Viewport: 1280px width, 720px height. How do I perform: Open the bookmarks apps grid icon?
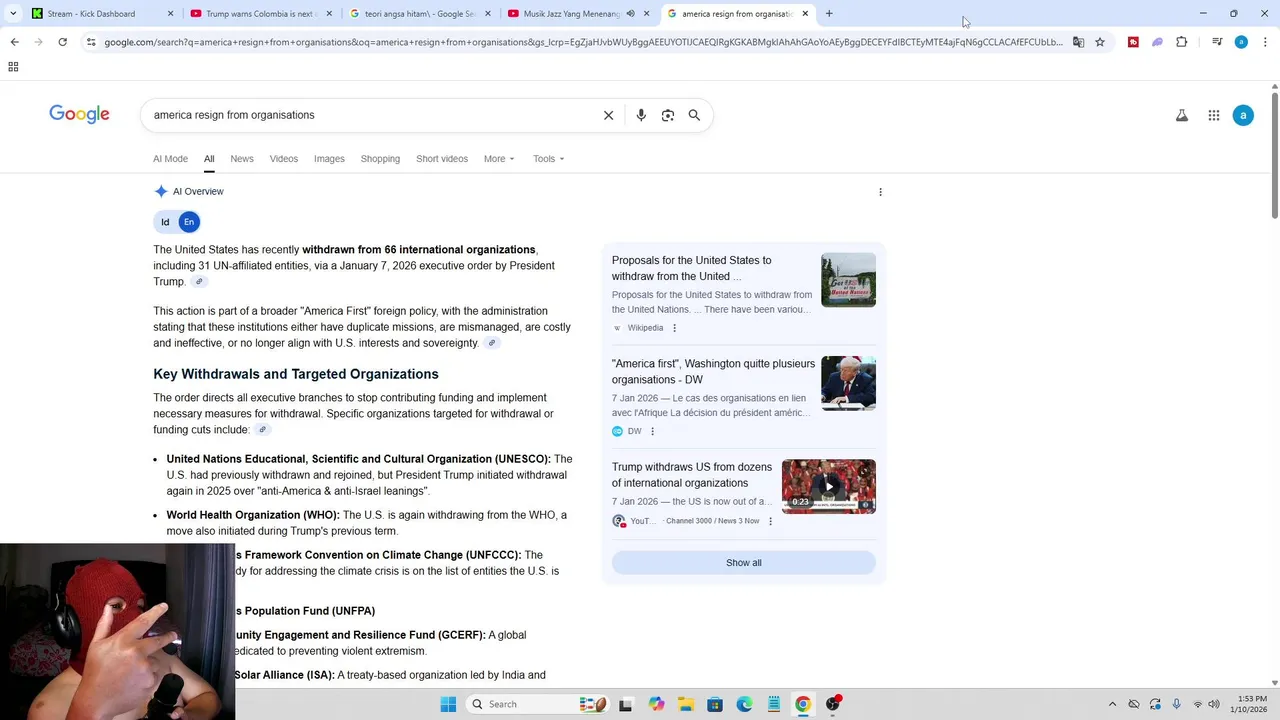click(x=13, y=67)
